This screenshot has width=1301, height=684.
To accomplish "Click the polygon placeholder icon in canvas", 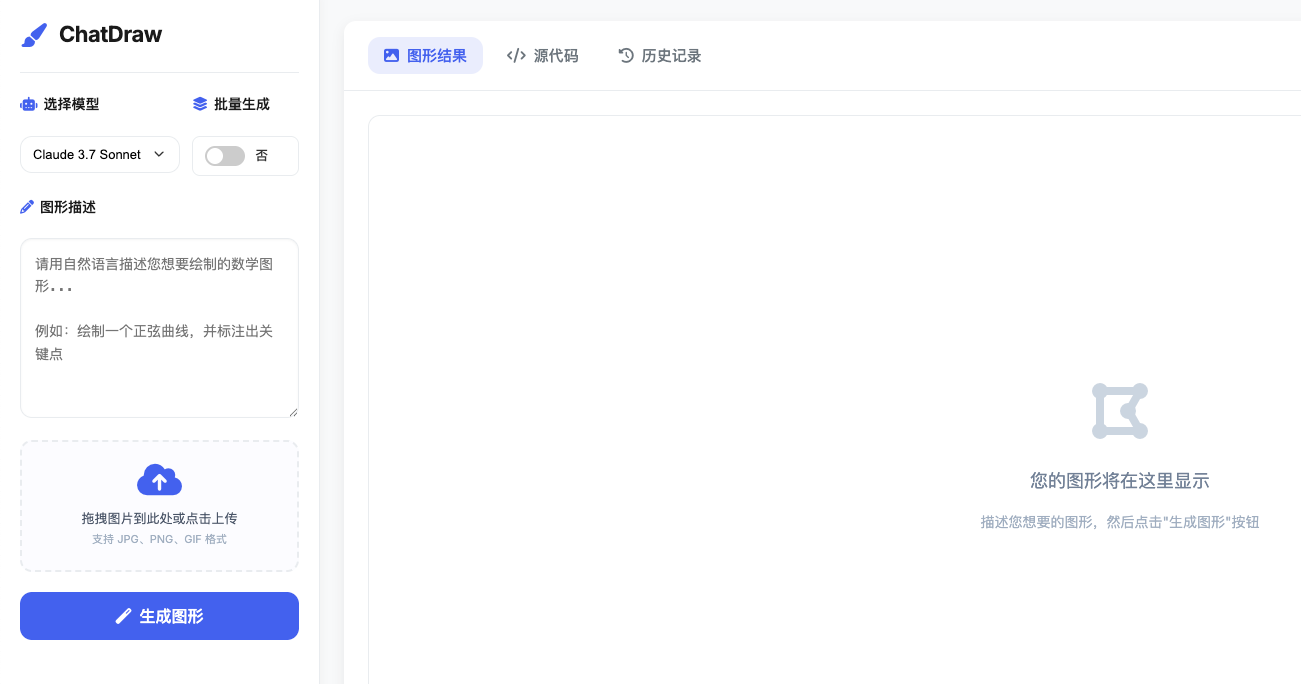I will pyautogui.click(x=1119, y=411).
